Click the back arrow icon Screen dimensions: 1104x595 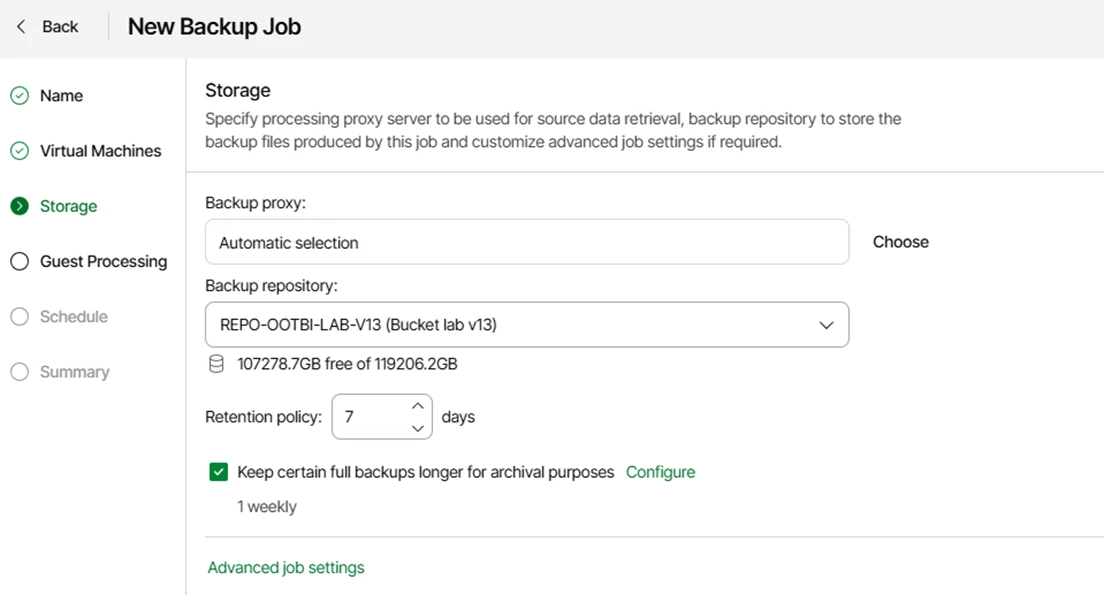pos(21,27)
